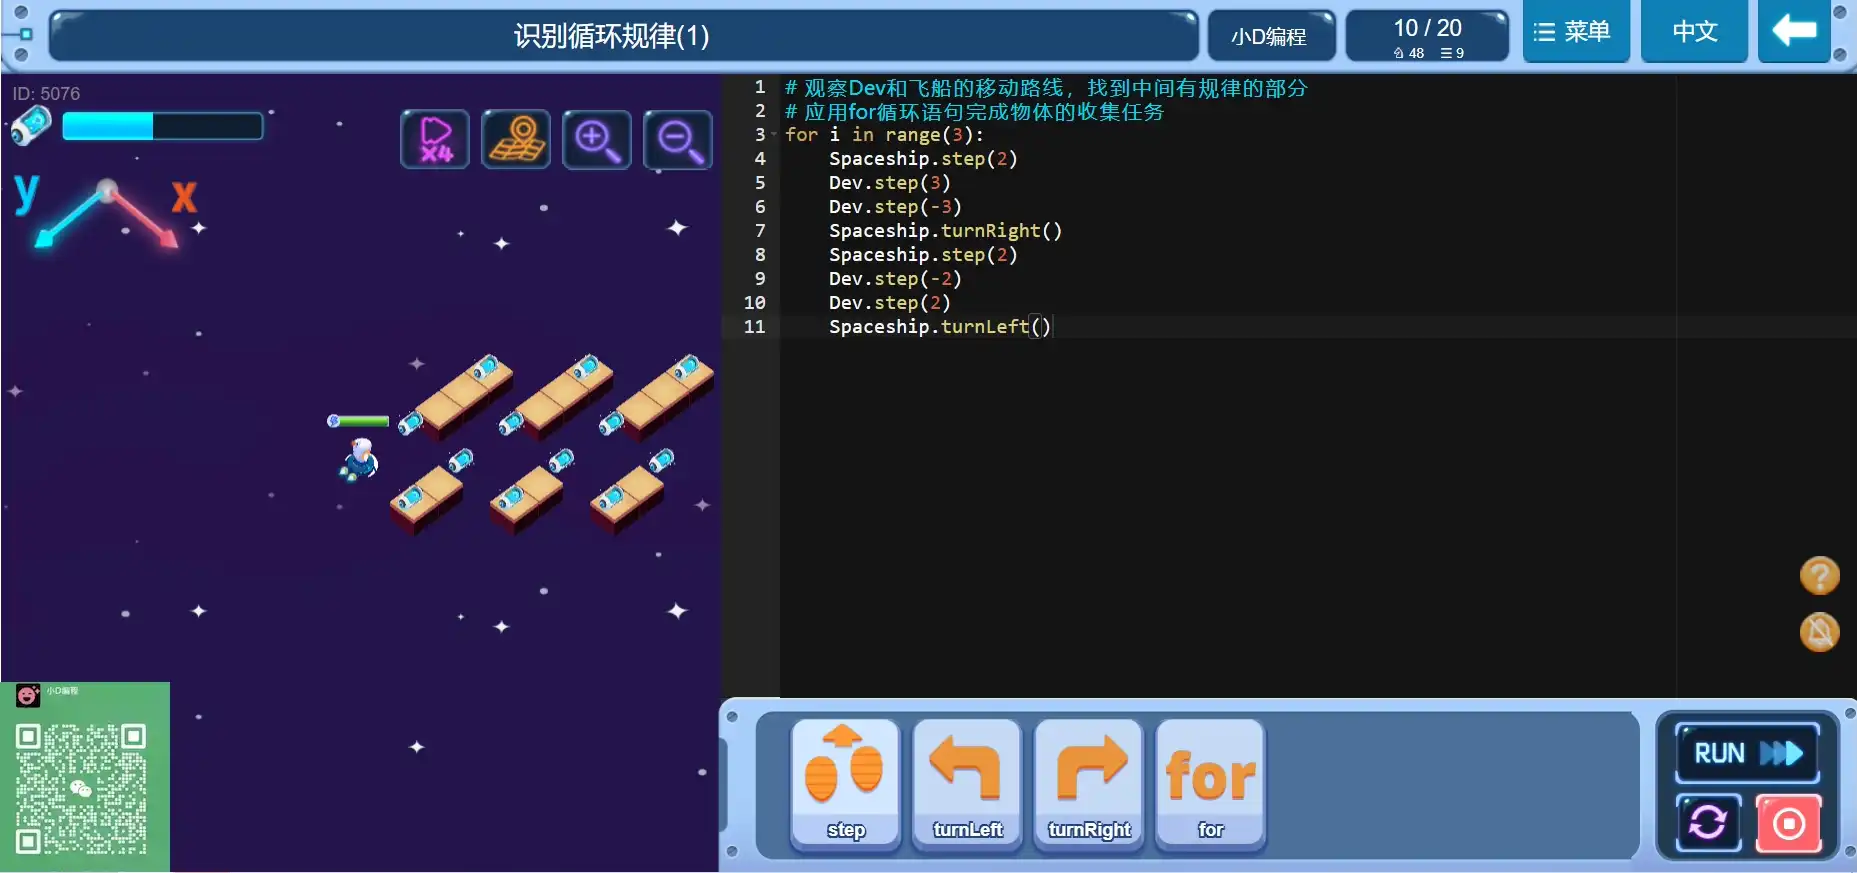
Task: Zoom out with the magnifier minus icon
Action: point(678,139)
